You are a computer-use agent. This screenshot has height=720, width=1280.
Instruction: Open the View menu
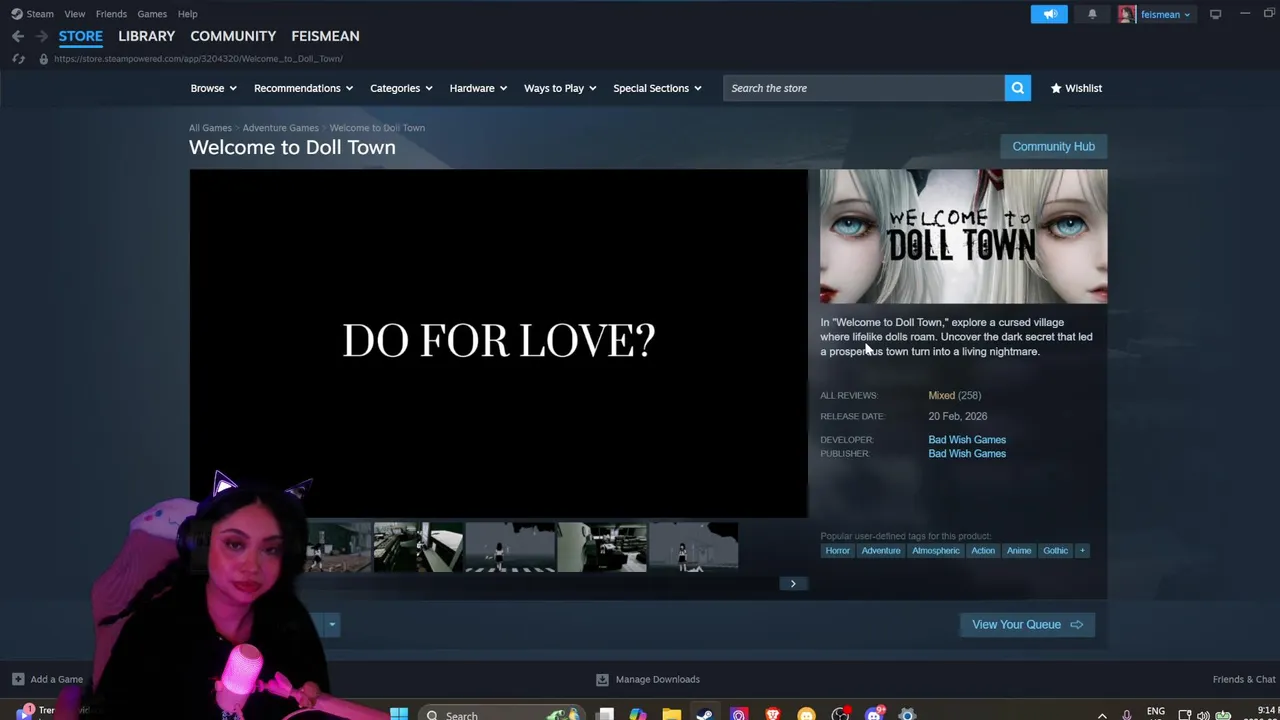point(75,14)
